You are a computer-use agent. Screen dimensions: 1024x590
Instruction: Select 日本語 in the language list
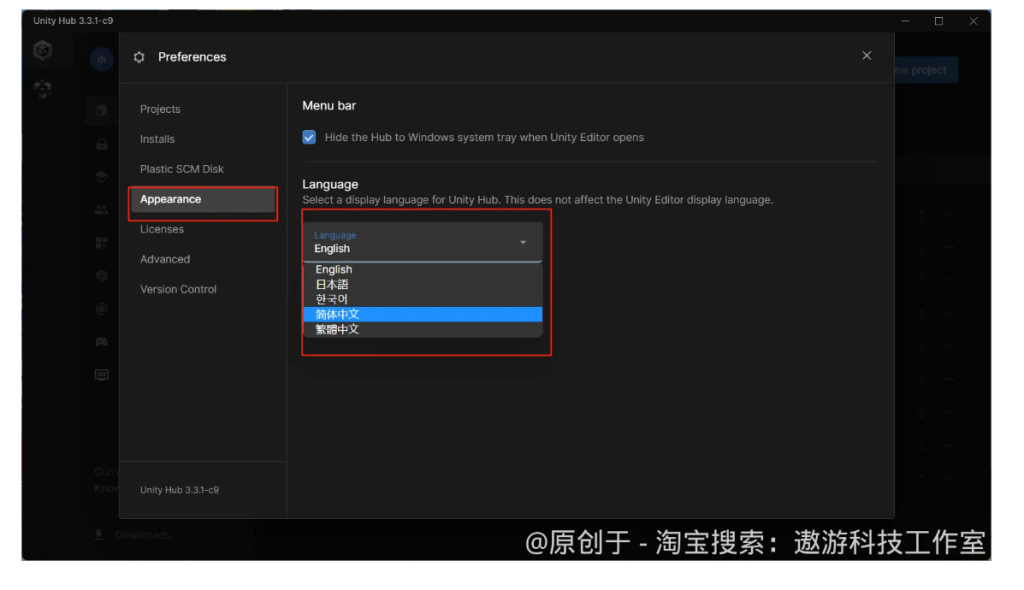click(422, 284)
